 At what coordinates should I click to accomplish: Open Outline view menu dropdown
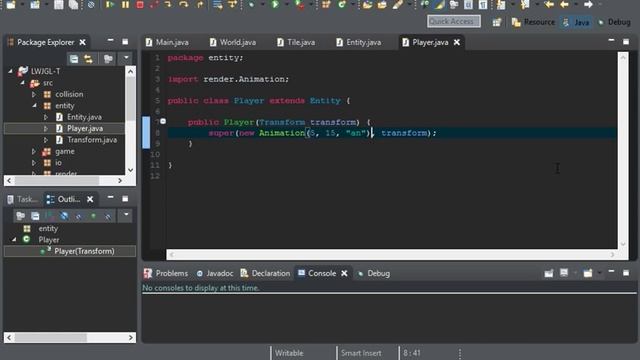click(126, 215)
